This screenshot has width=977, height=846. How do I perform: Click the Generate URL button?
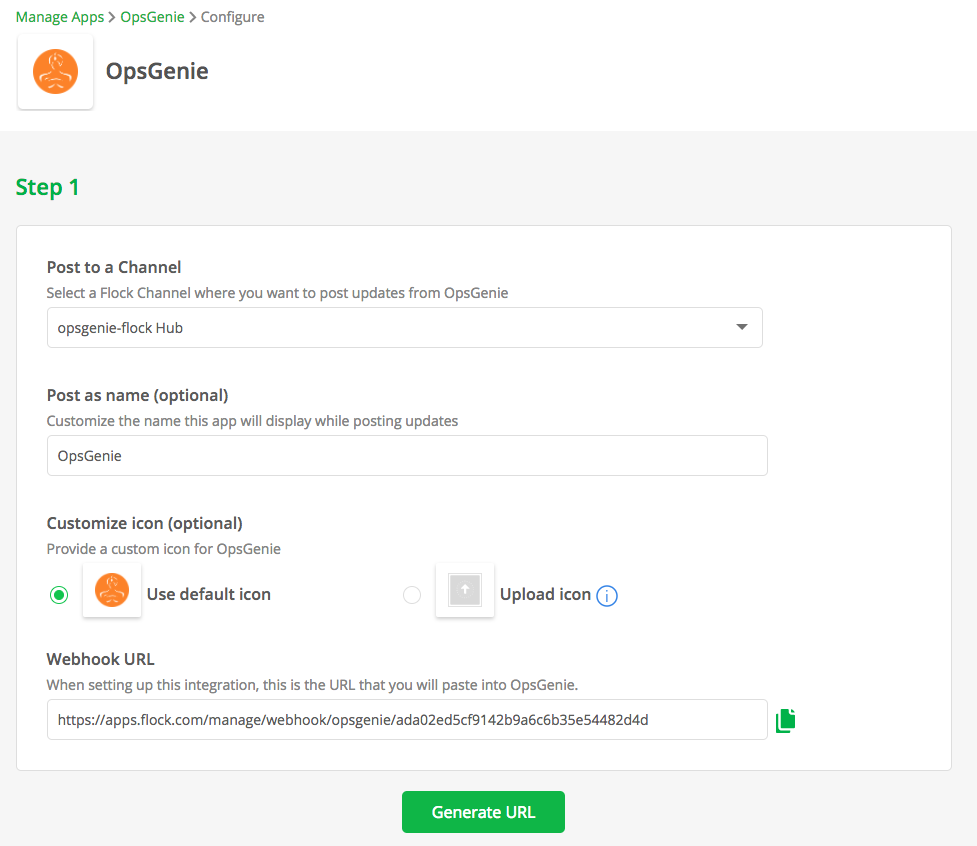(x=484, y=812)
